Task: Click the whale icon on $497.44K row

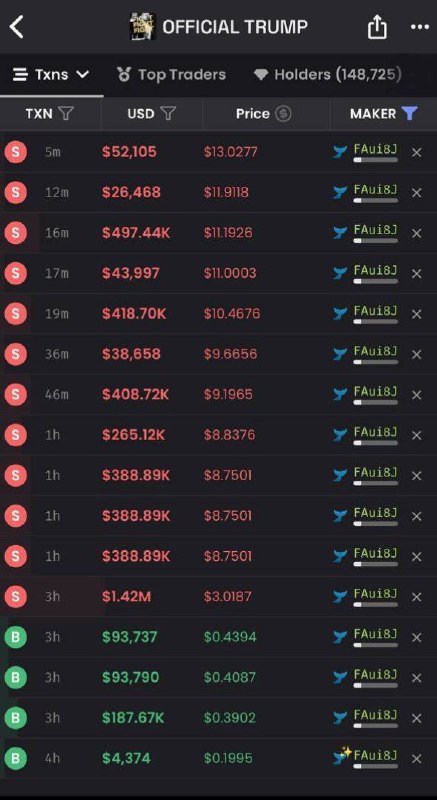Action: pyautogui.click(x=340, y=233)
